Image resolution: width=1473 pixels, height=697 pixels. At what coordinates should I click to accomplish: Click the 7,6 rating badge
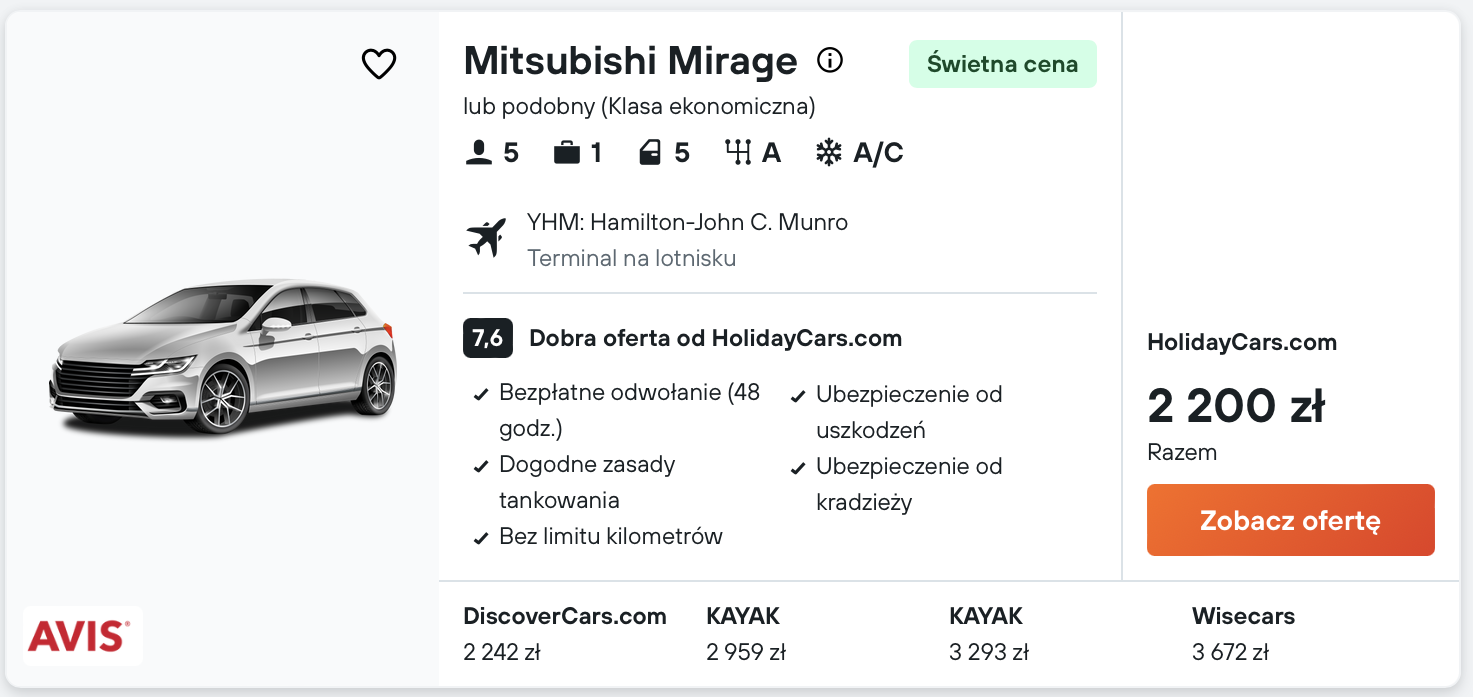pos(488,338)
